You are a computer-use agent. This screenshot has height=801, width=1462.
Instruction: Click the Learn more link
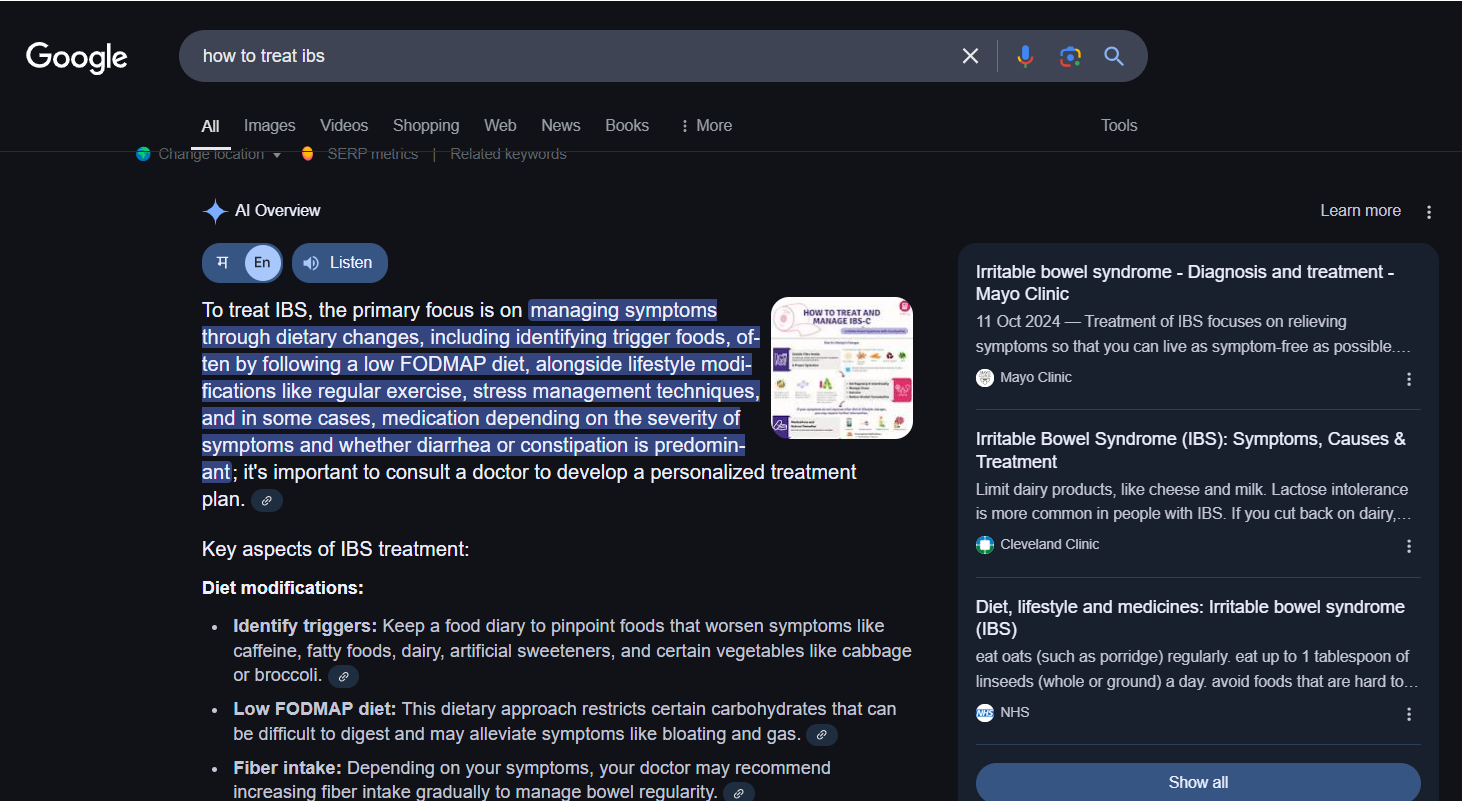coord(1360,211)
